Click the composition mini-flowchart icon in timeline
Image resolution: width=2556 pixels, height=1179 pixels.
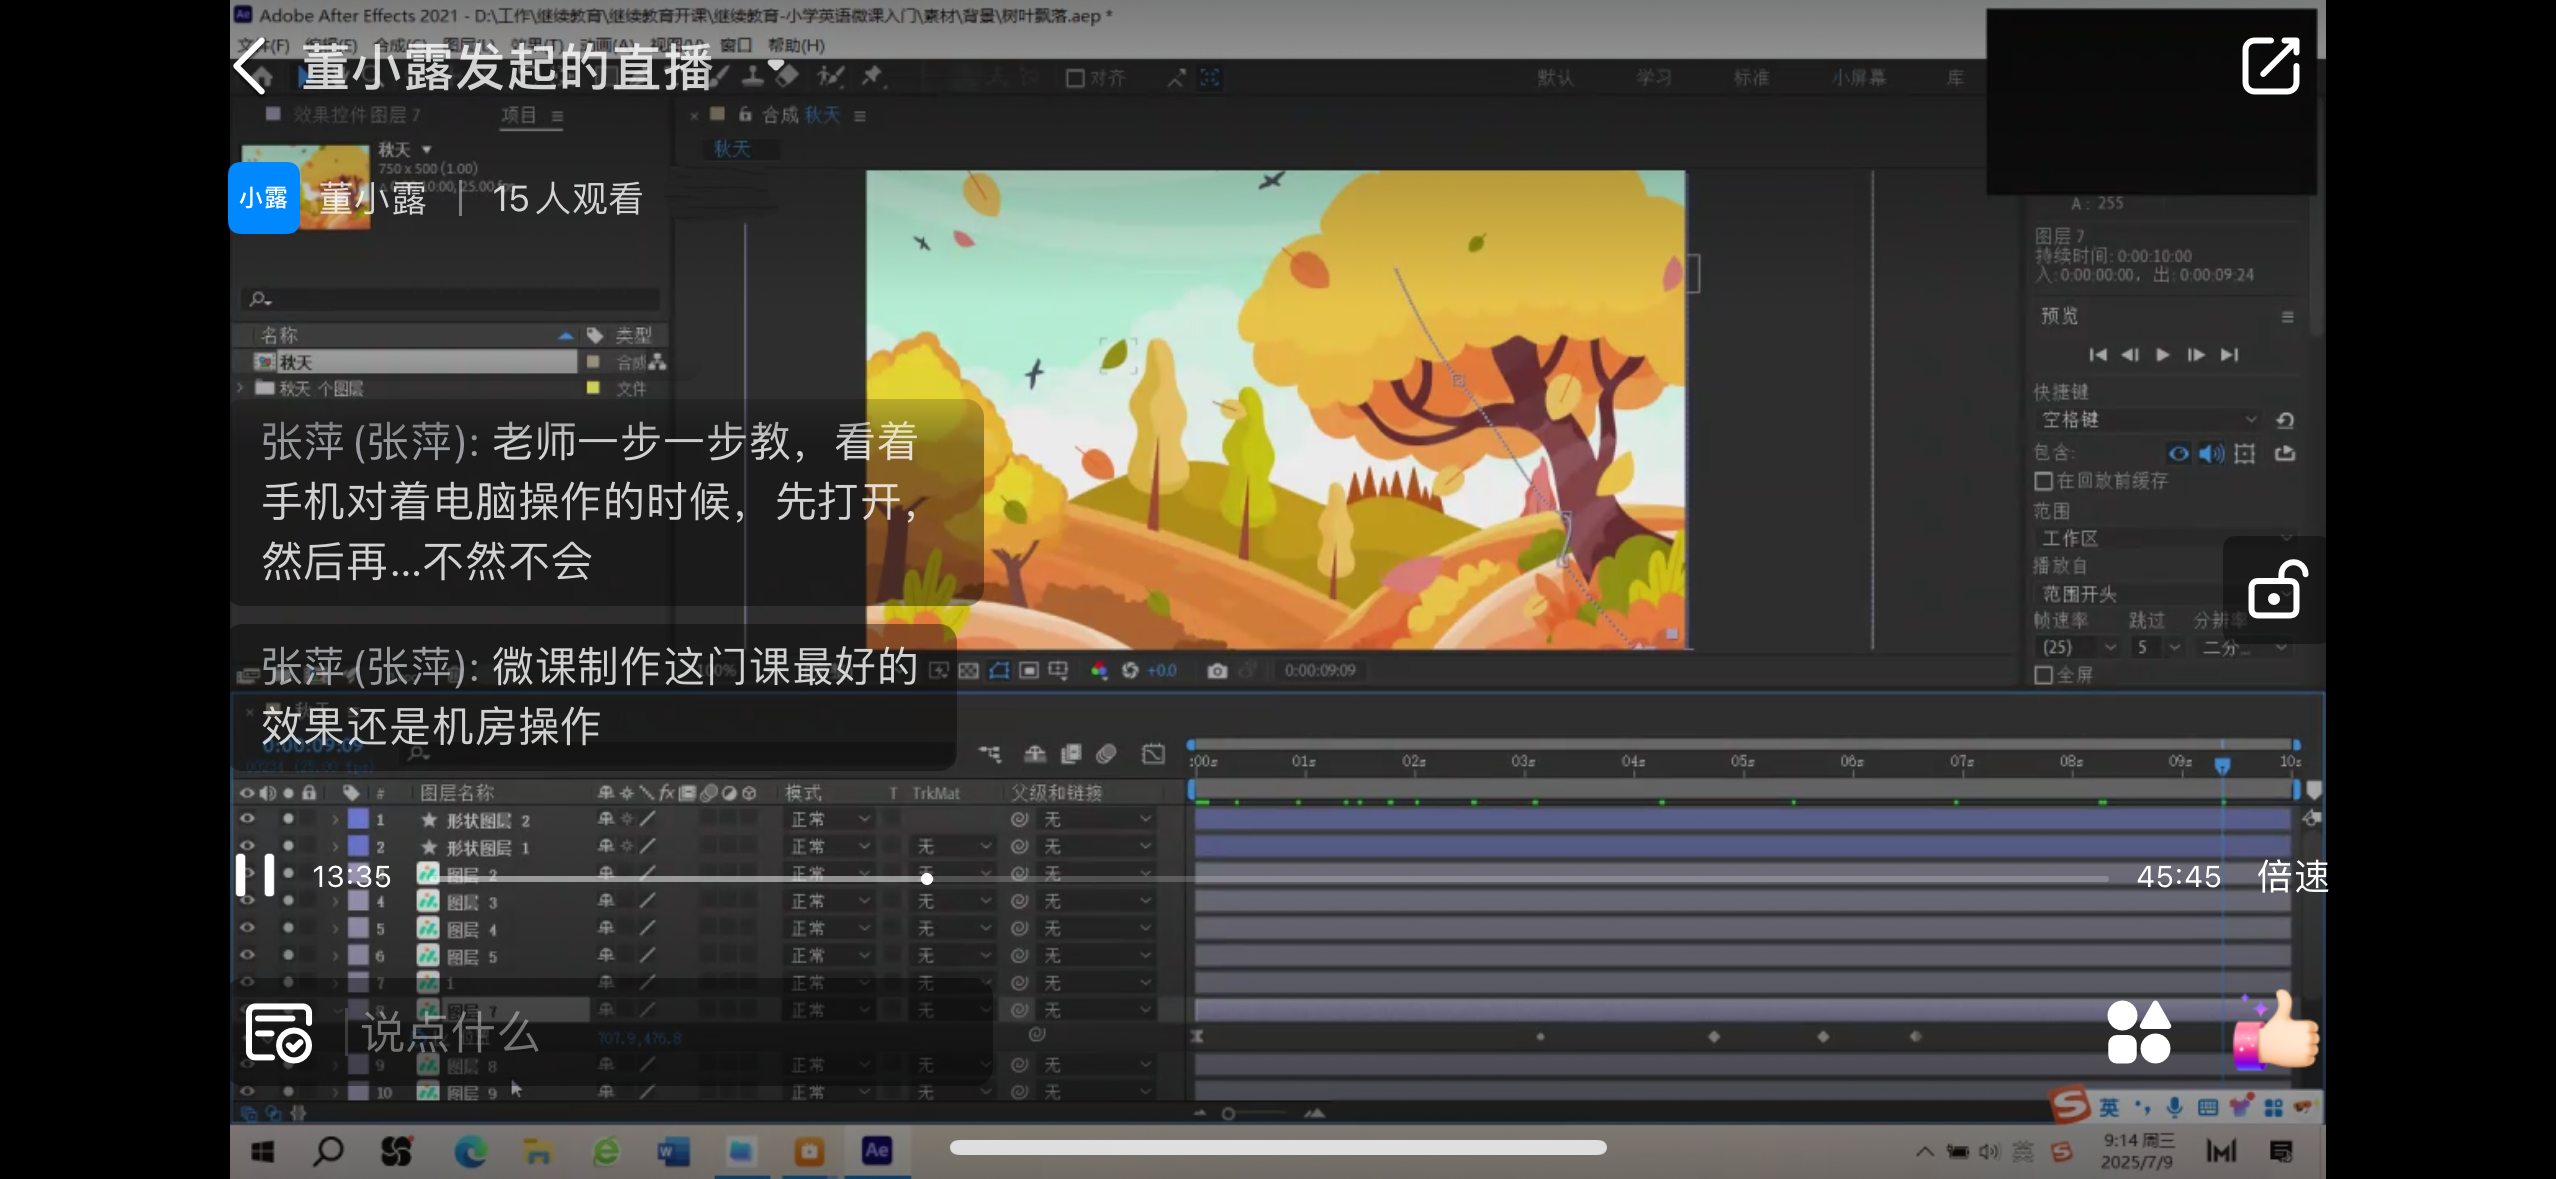click(989, 753)
